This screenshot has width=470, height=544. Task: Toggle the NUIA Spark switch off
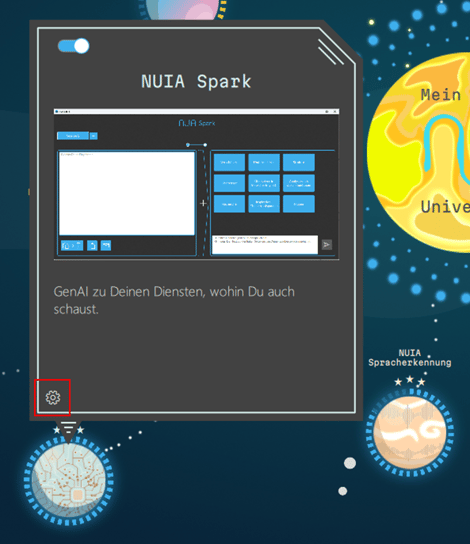coord(73,46)
